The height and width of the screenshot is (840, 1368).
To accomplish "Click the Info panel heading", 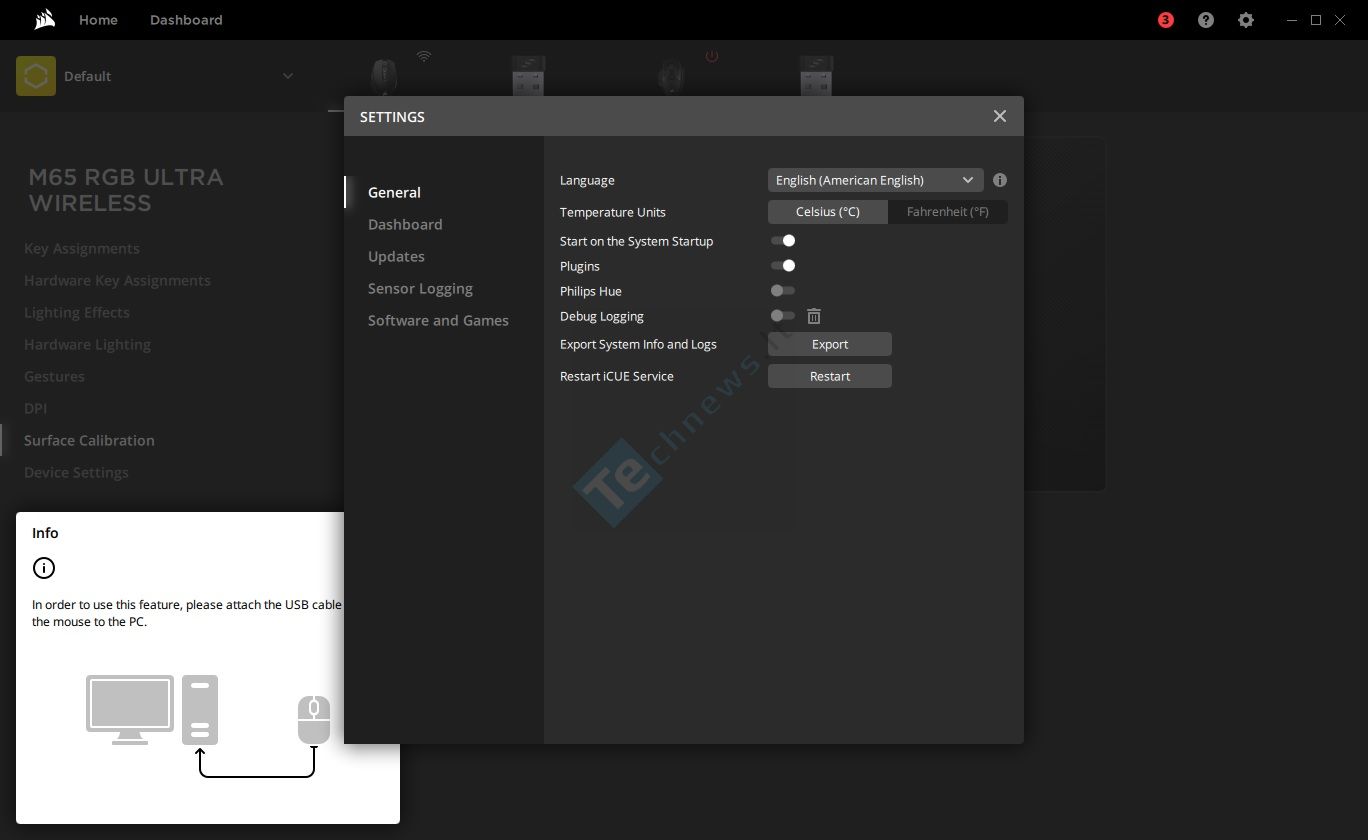I will (45, 533).
